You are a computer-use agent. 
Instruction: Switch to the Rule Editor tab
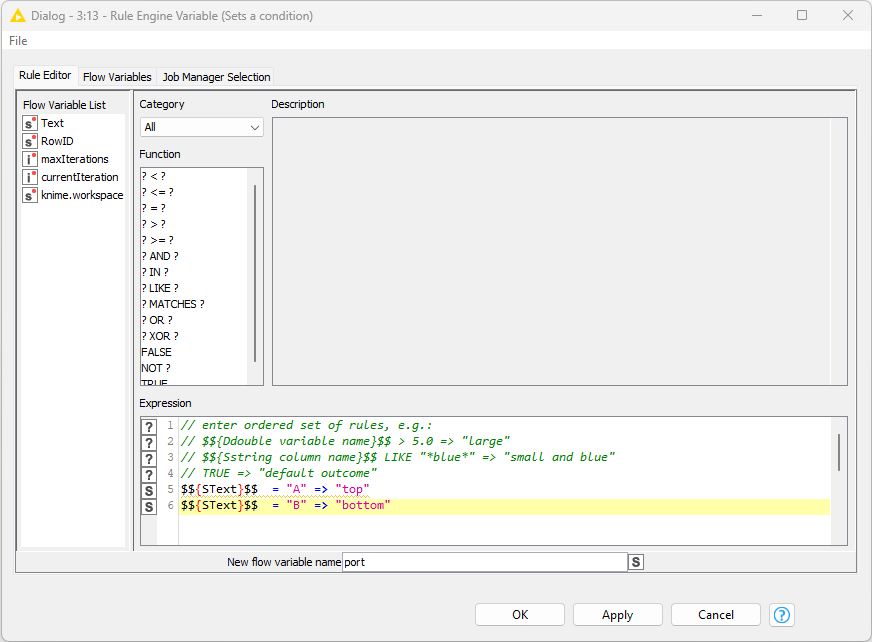pos(45,75)
